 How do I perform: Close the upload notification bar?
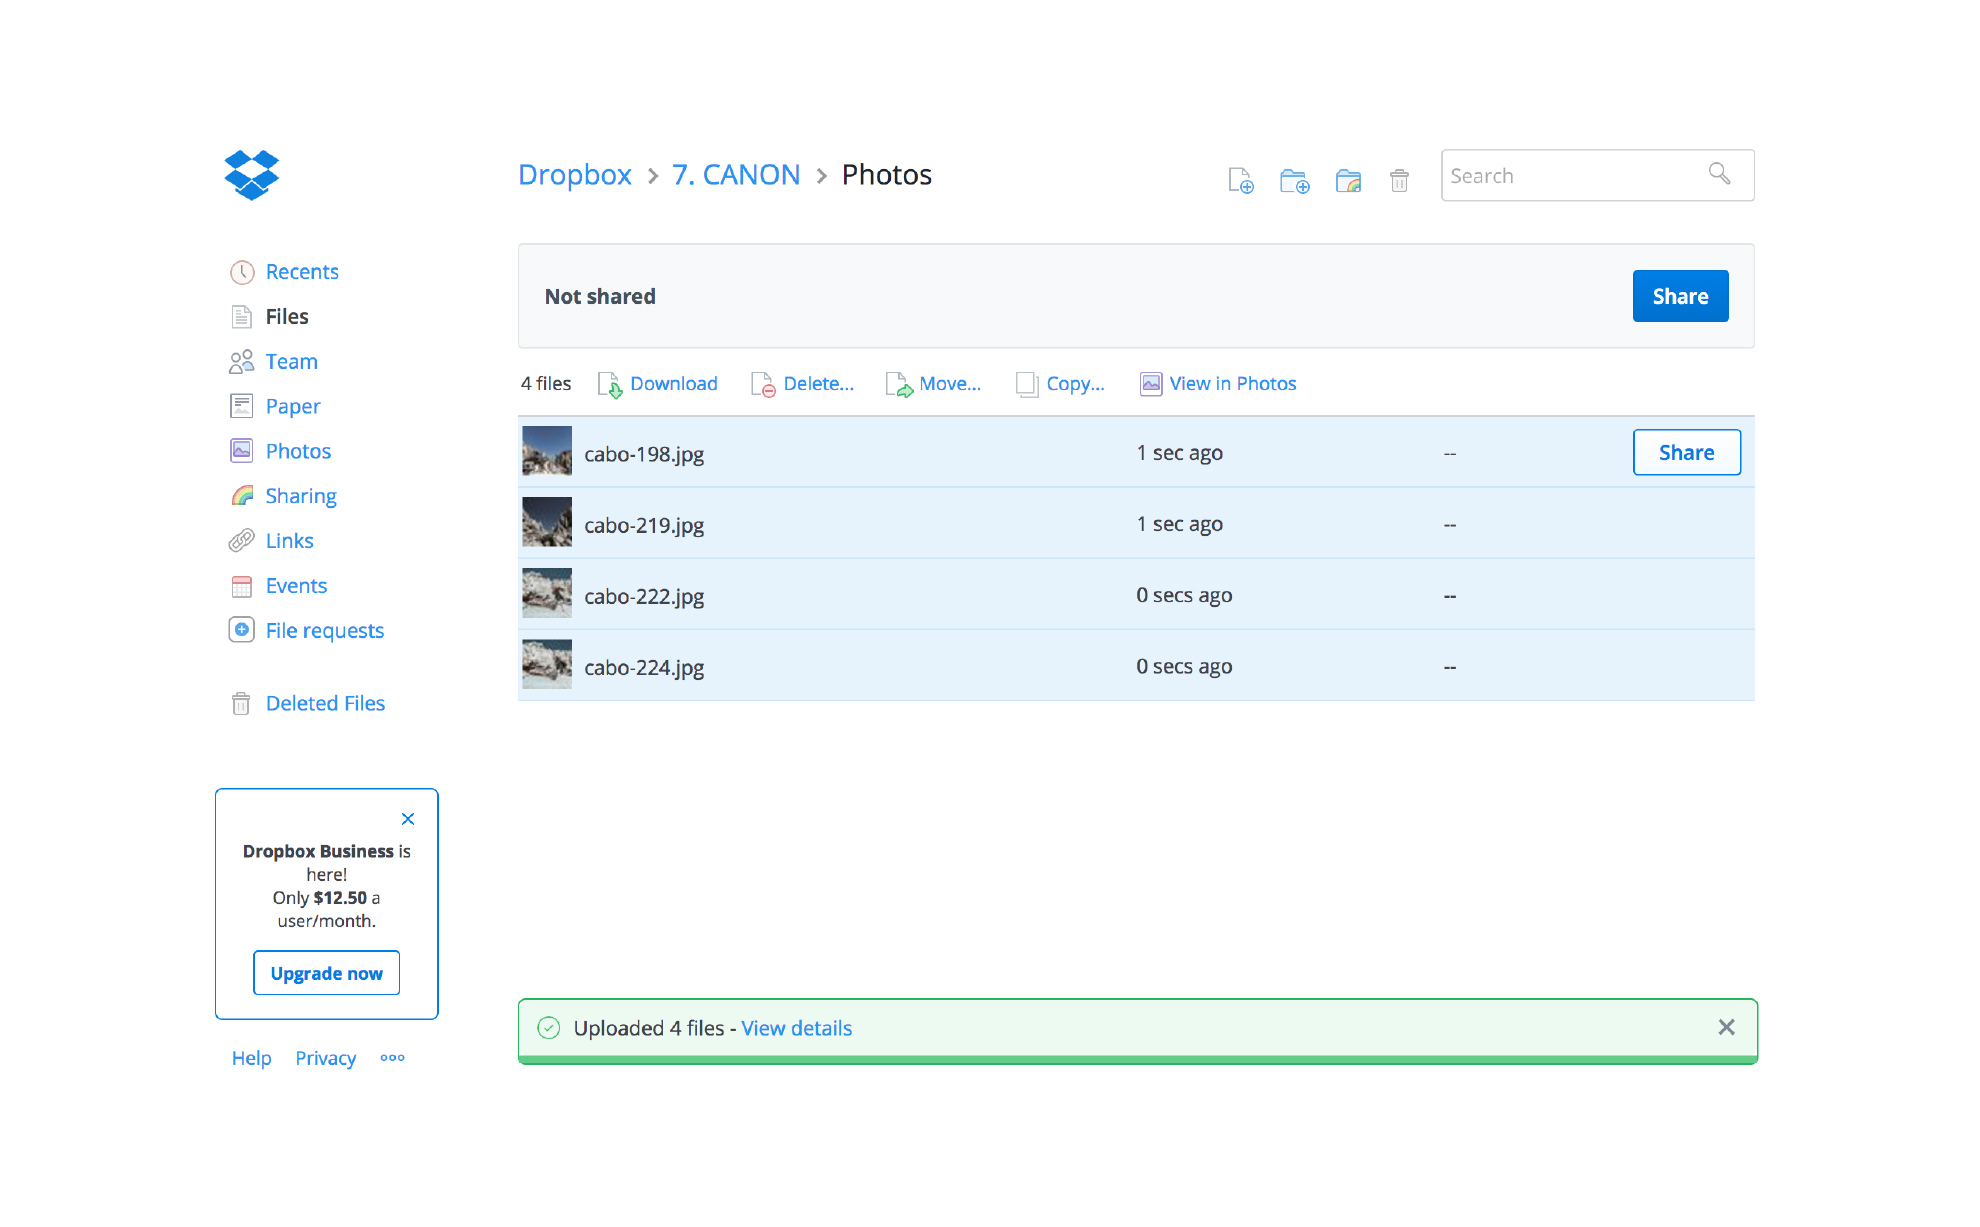(x=1726, y=1027)
